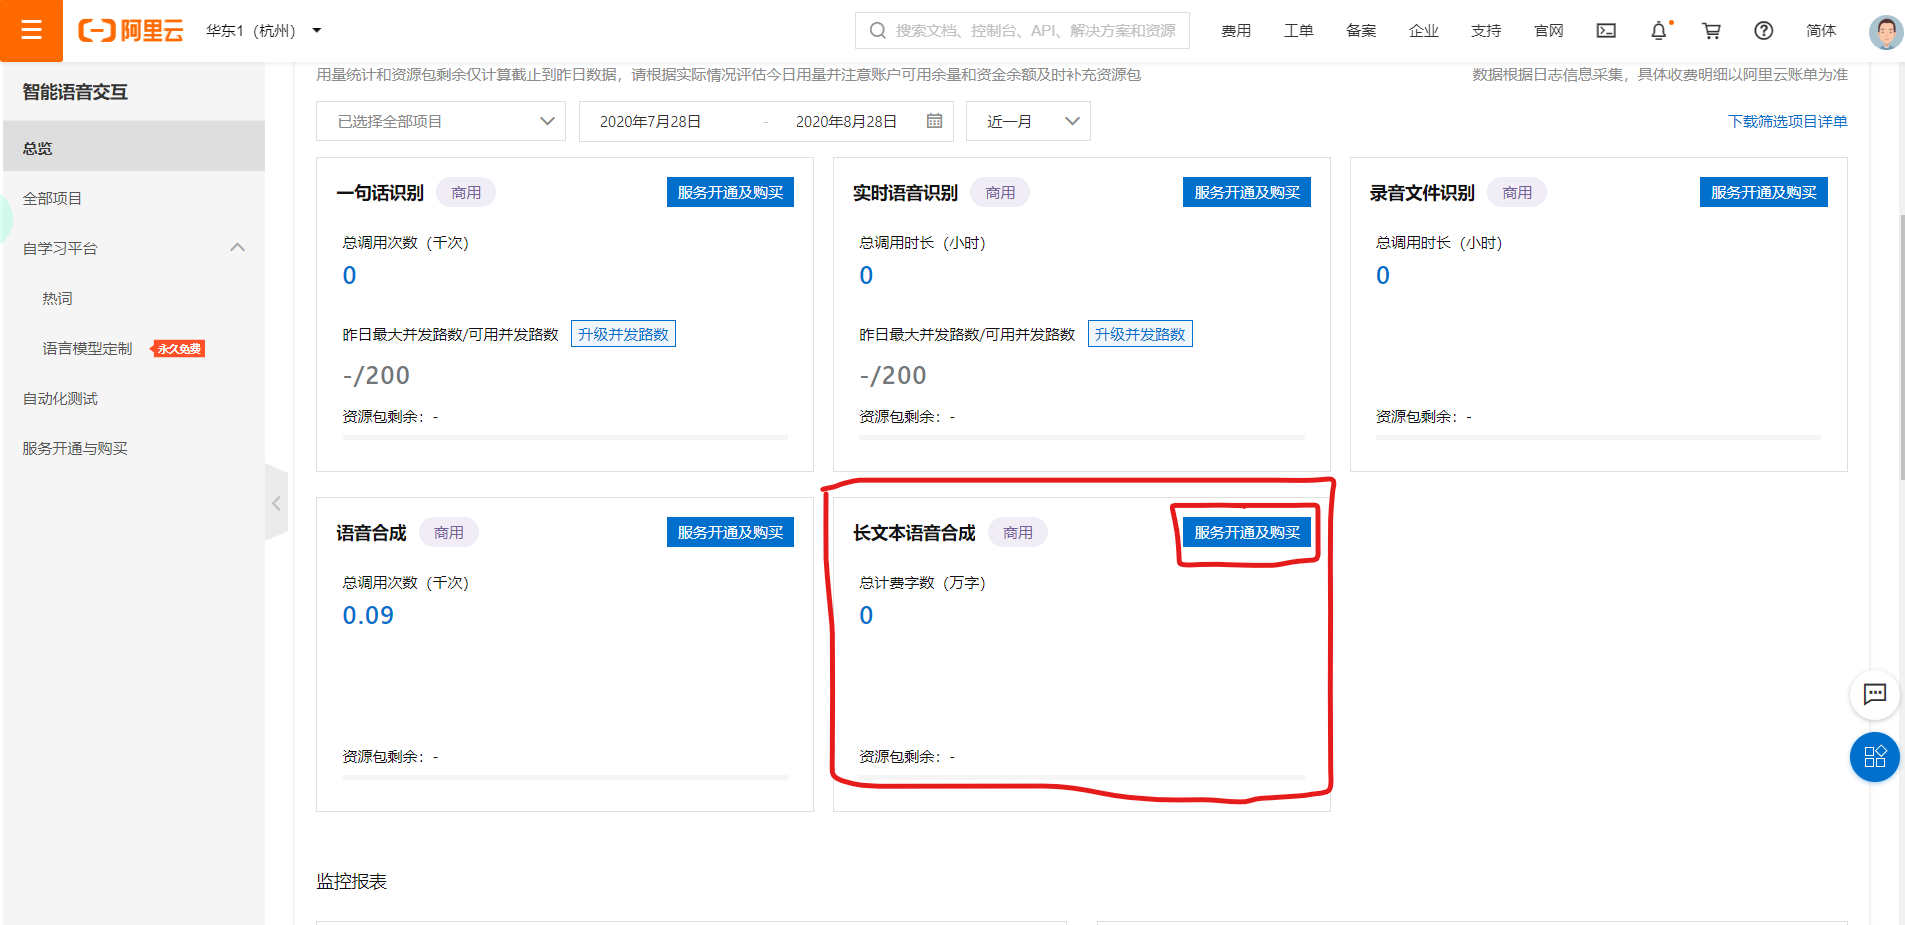Viewport: 1905px width, 925px height.
Task: Click the help question mark icon
Action: coord(1762,31)
